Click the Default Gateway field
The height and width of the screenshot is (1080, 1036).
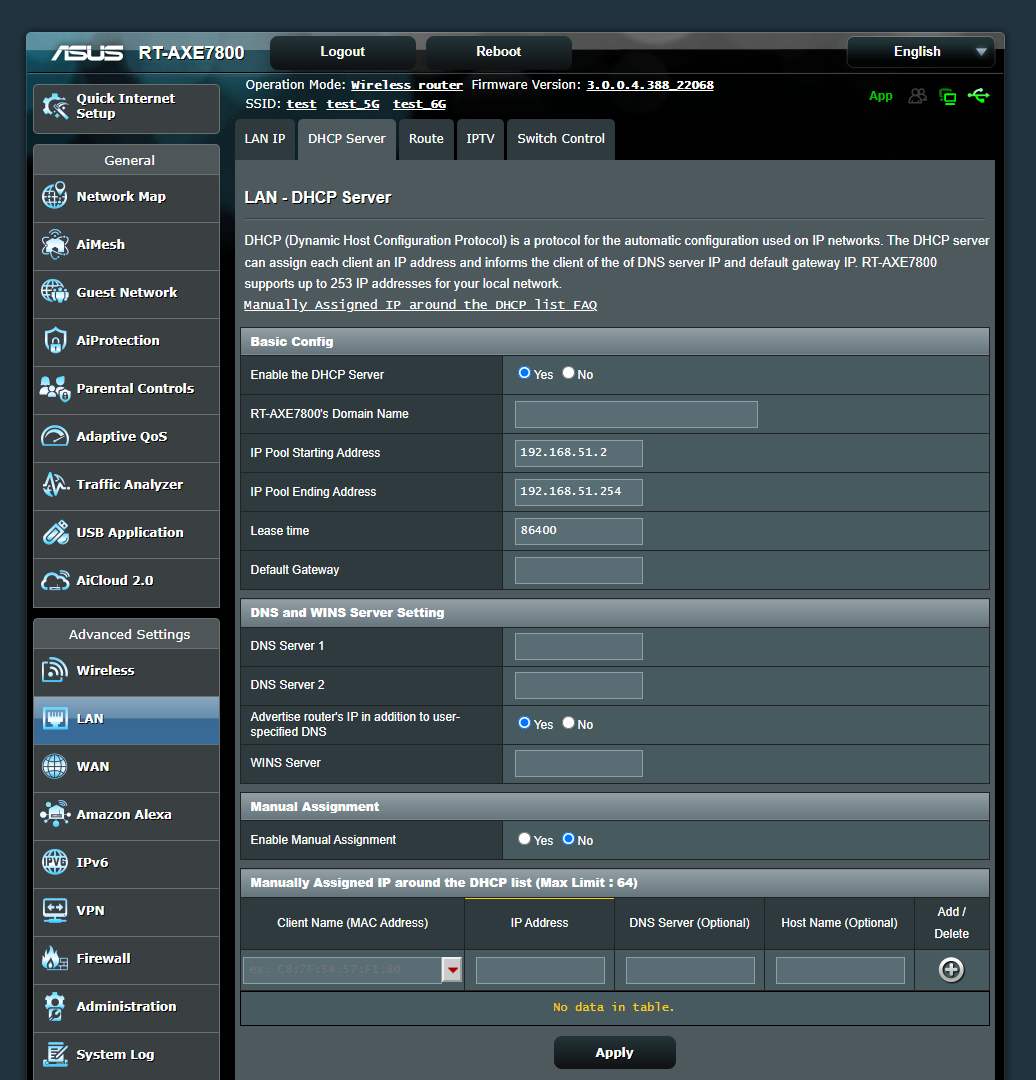(579, 570)
